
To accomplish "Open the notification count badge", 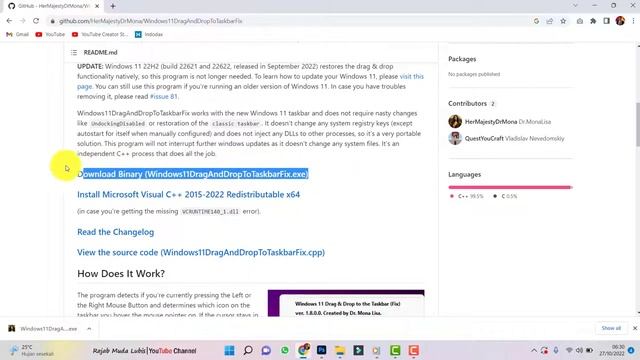I will pos(631,350).
